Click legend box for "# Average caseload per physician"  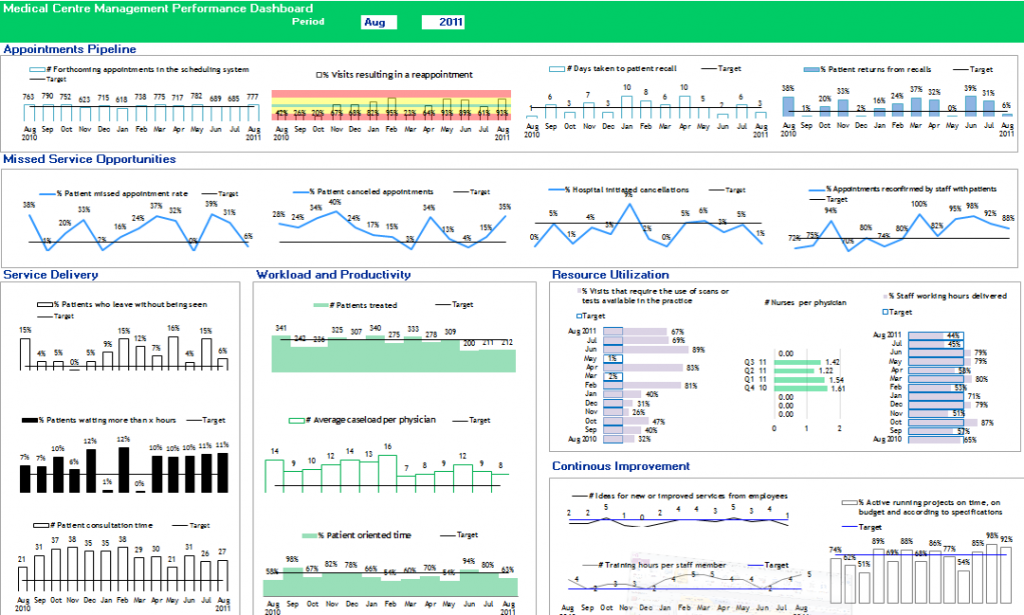point(297,420)
